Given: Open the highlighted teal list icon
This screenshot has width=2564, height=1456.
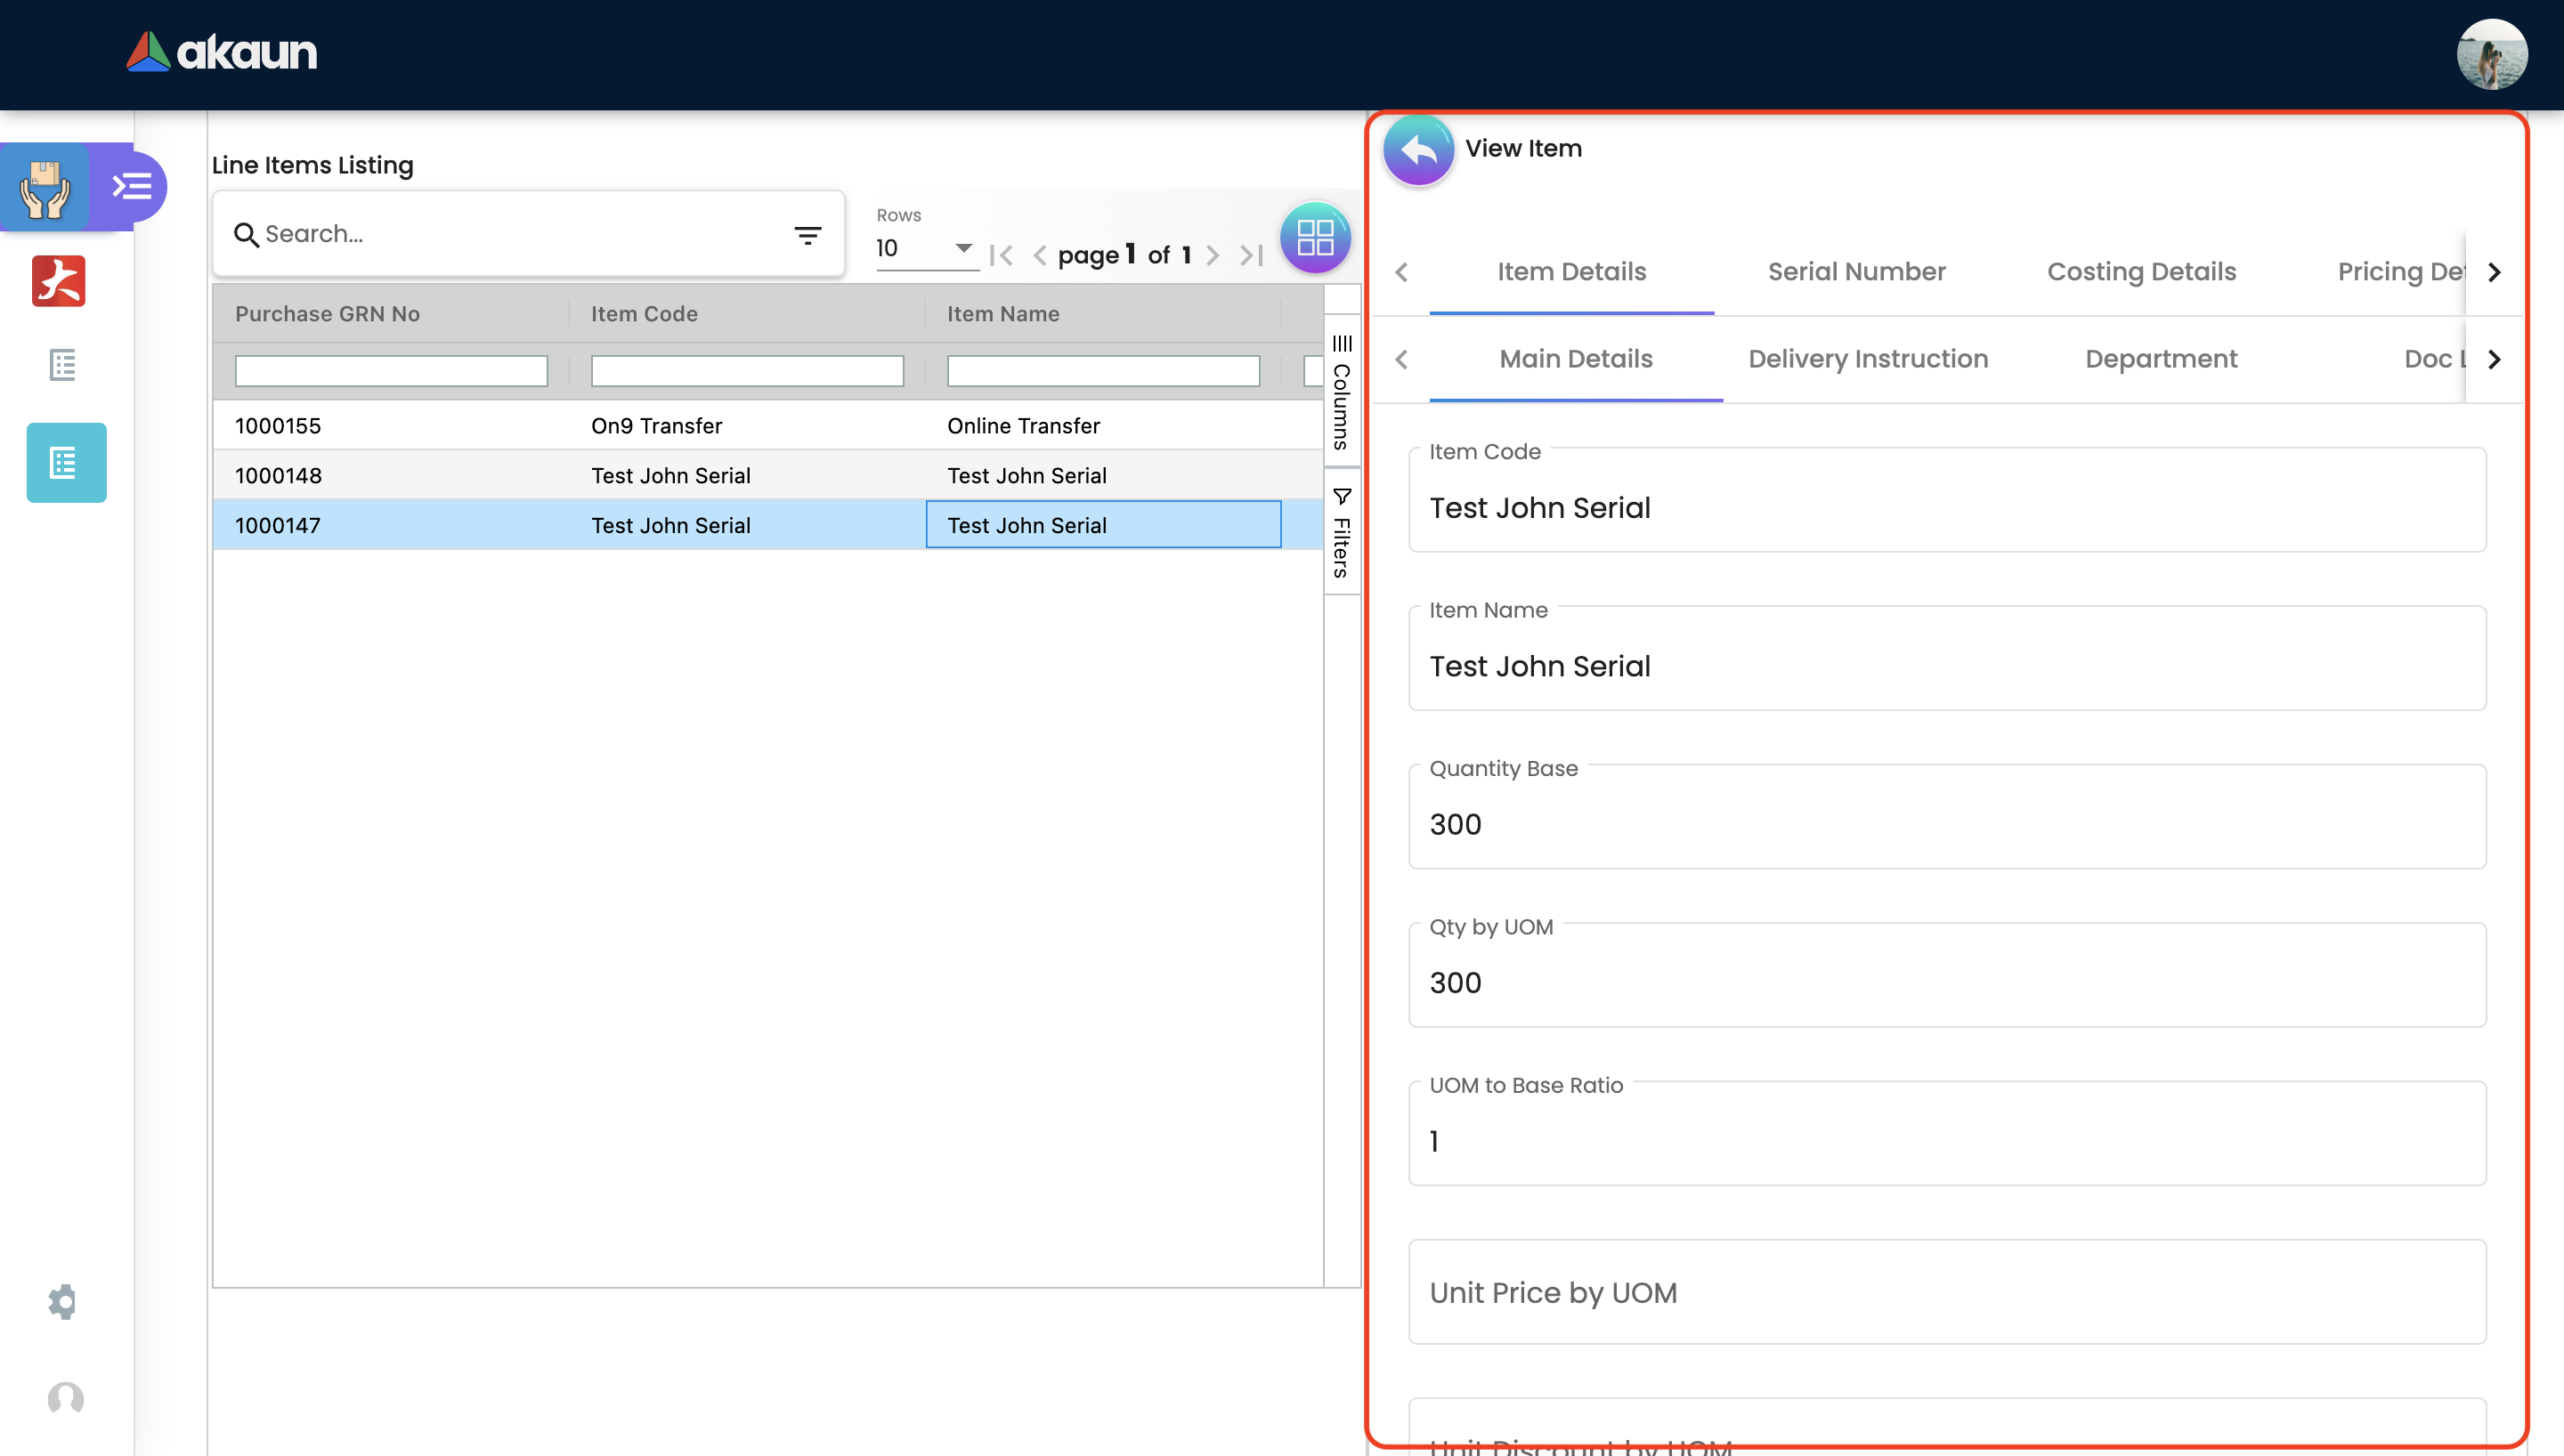Looking at the screenshot, I should point(66,463).
